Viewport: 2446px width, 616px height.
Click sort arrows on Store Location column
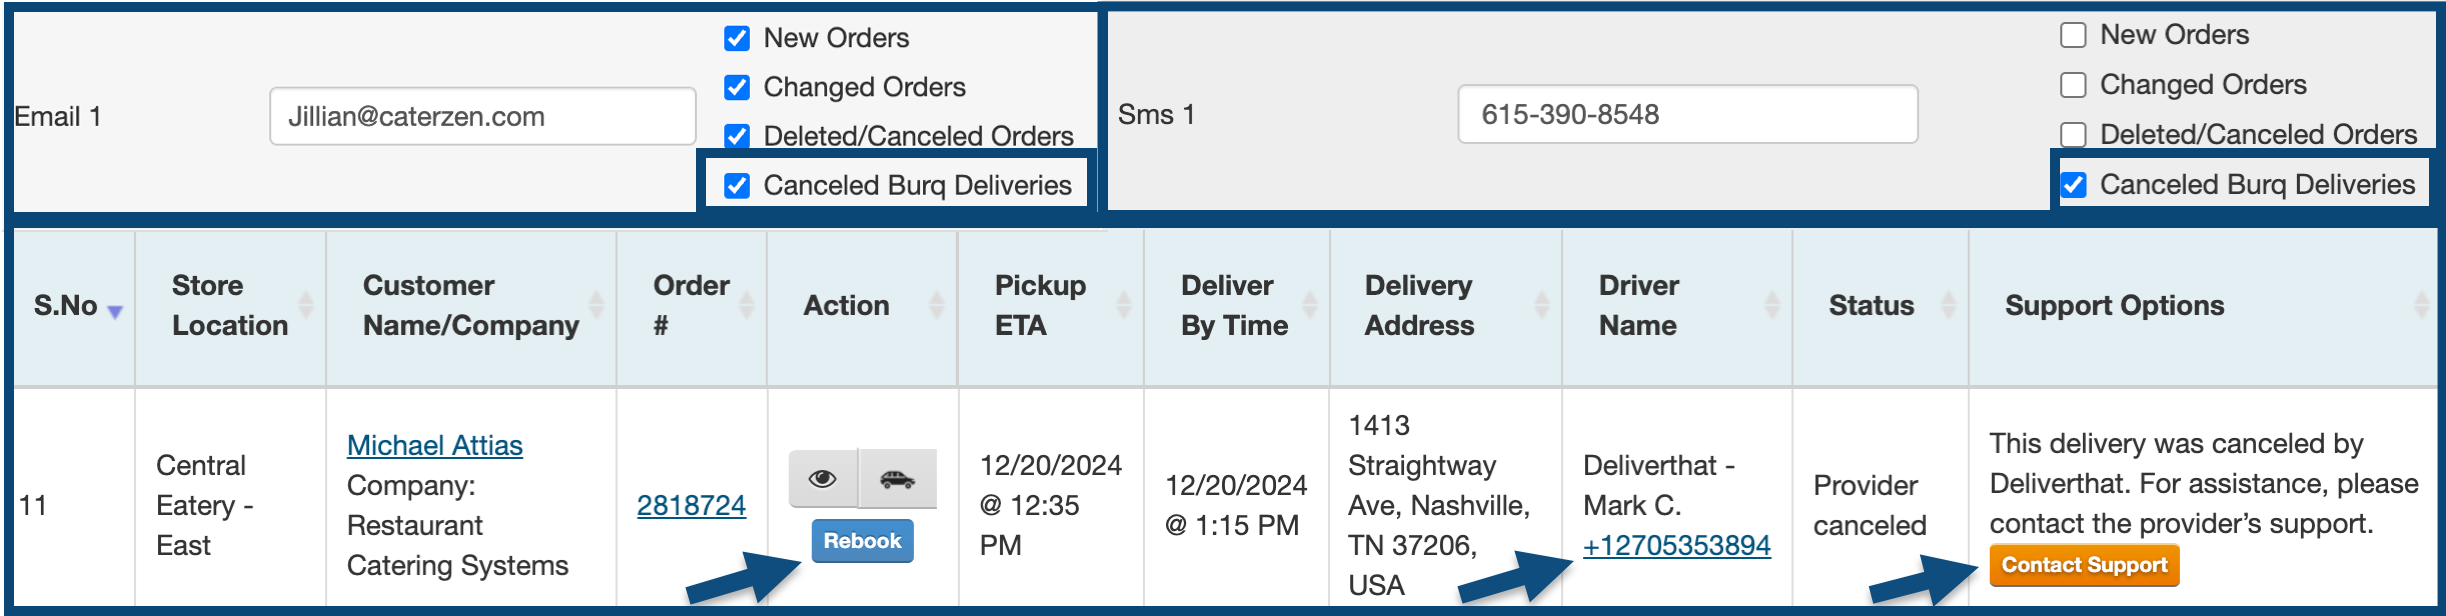click(306, 305)
